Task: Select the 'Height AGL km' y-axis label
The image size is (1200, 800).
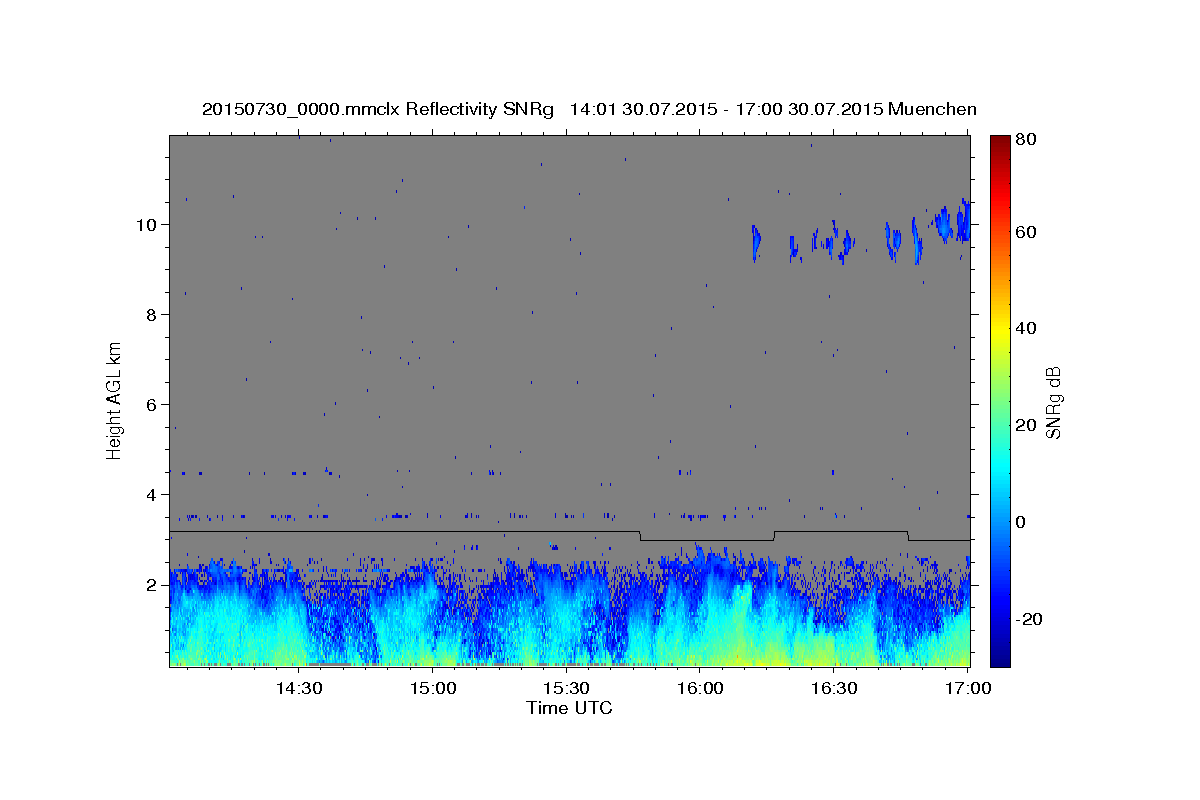Action: tap(115, 399)
